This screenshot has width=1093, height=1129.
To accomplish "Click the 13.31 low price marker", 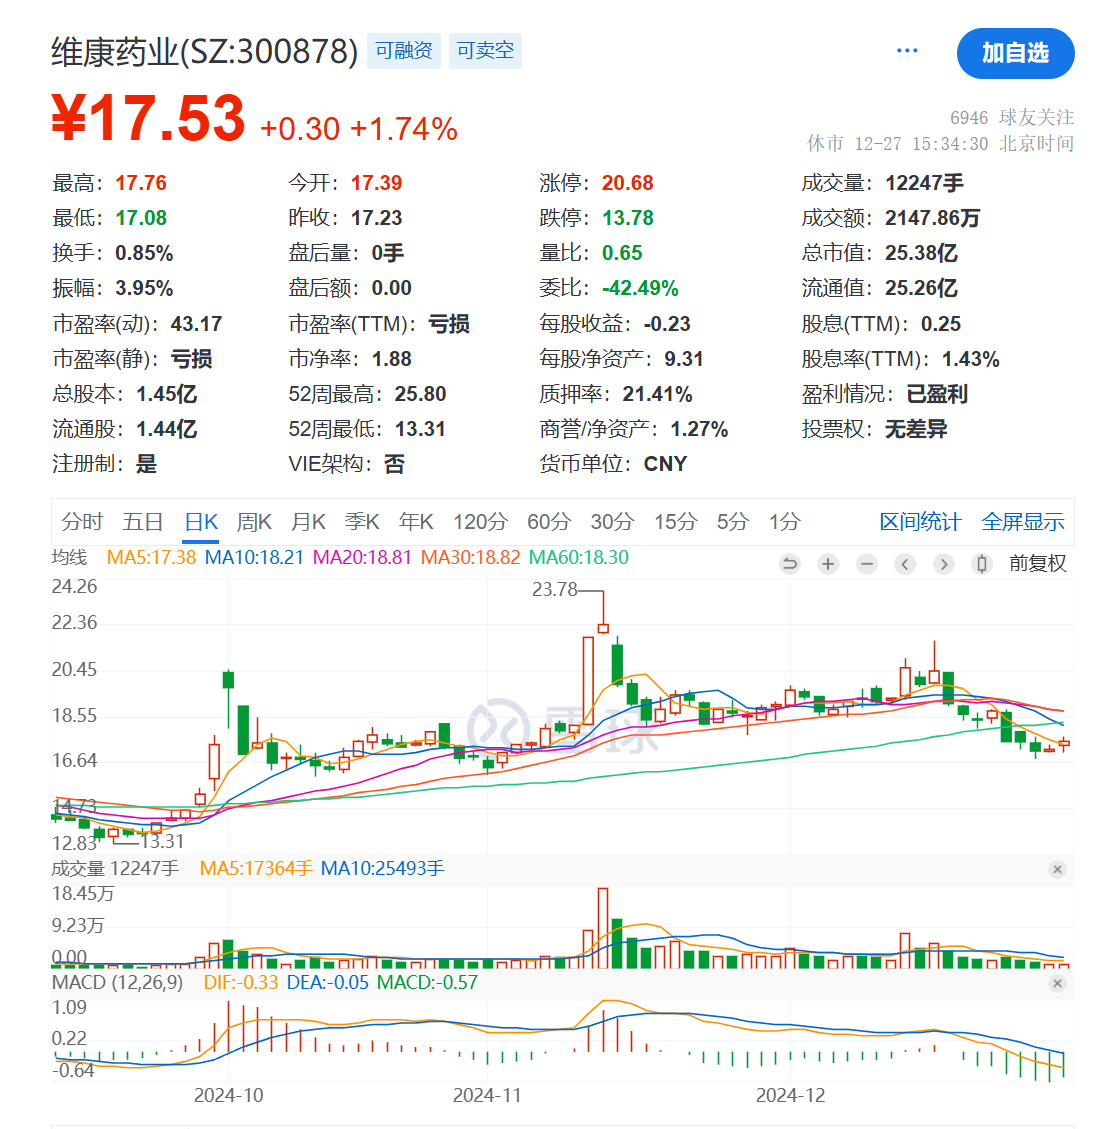I will coord(162,841).
